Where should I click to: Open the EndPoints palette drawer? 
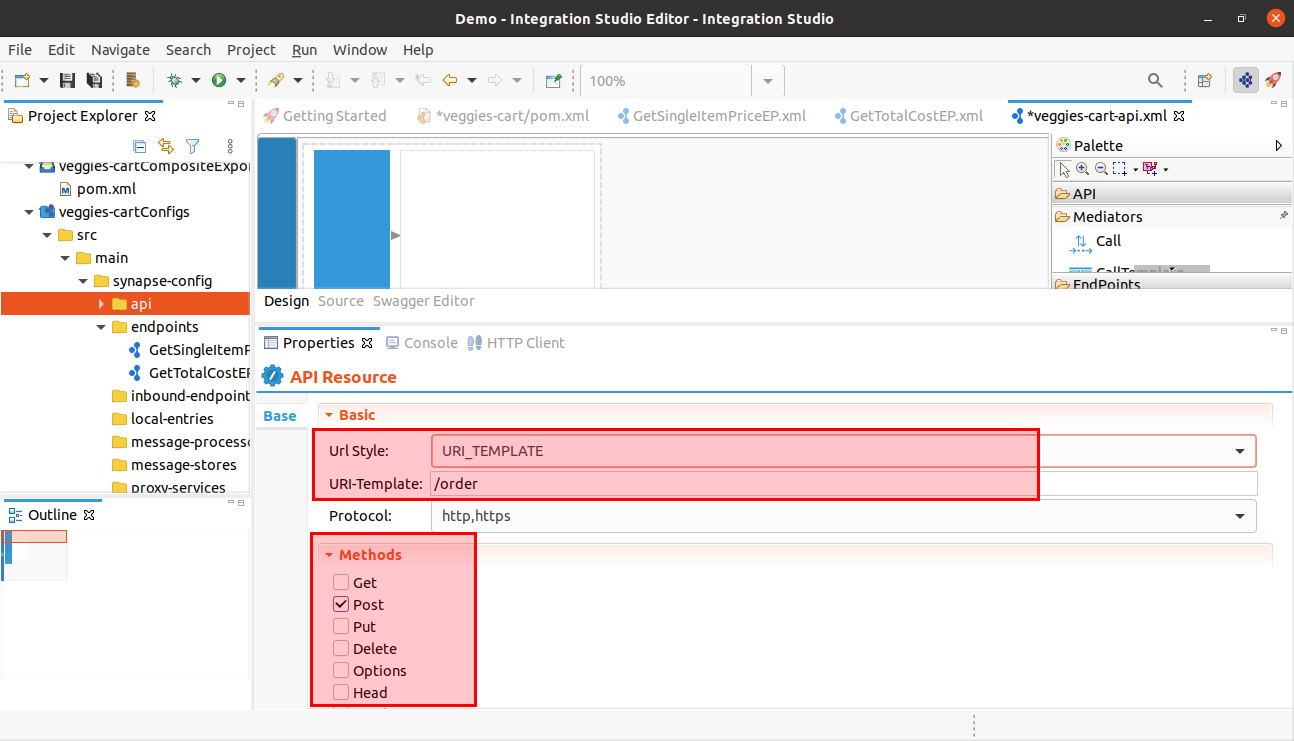1172,284
